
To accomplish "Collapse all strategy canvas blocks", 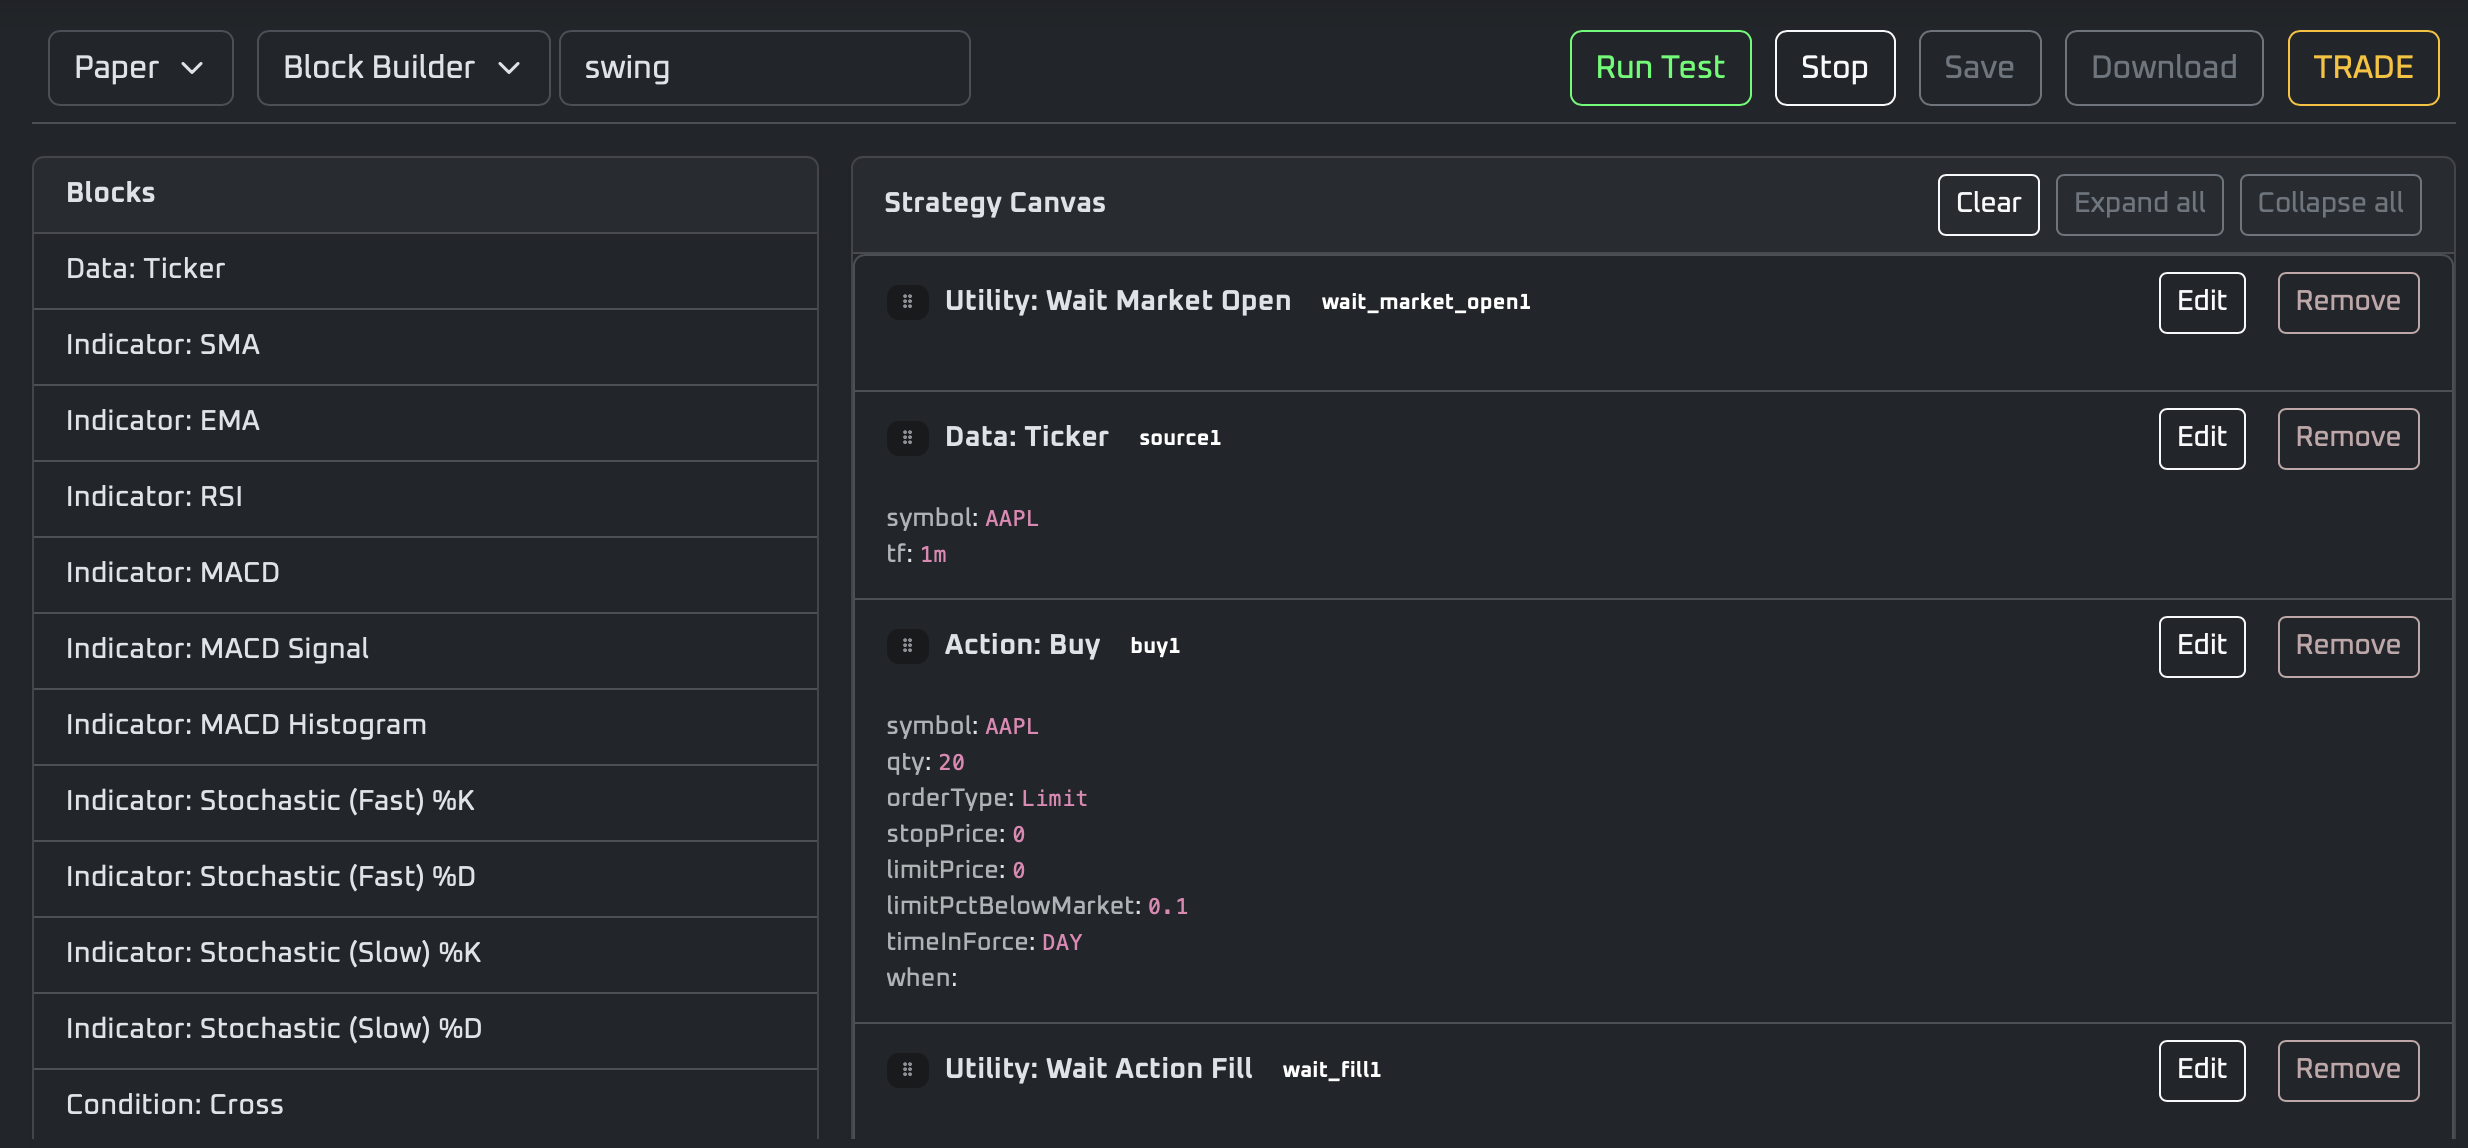I will (x=2329, y=203).
